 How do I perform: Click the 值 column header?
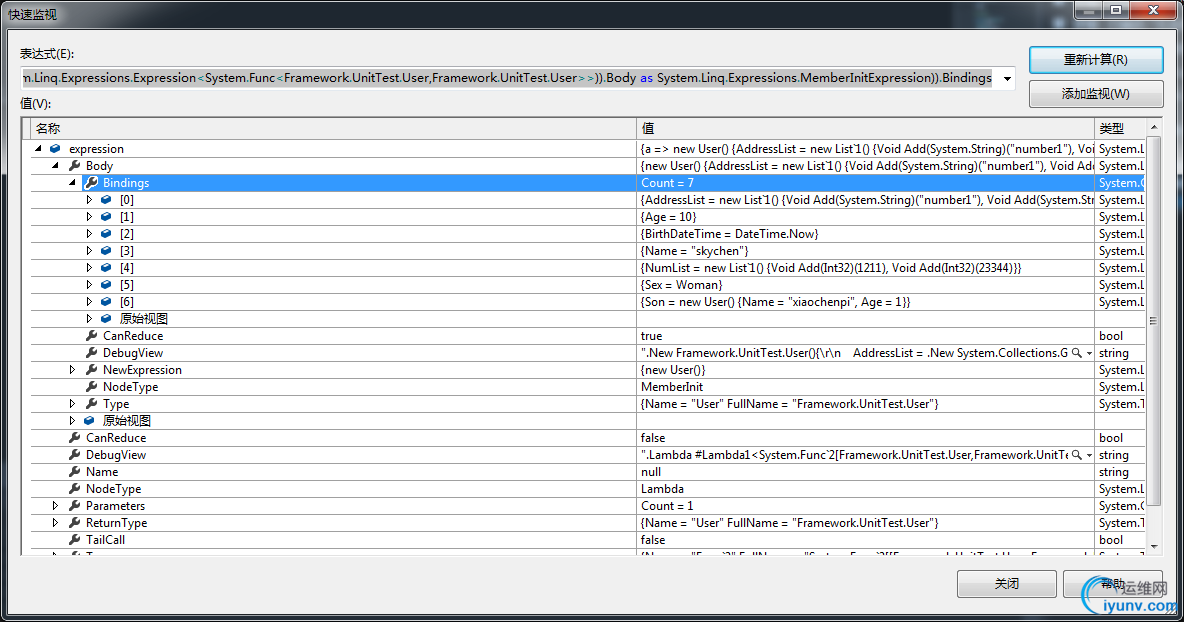866,128
